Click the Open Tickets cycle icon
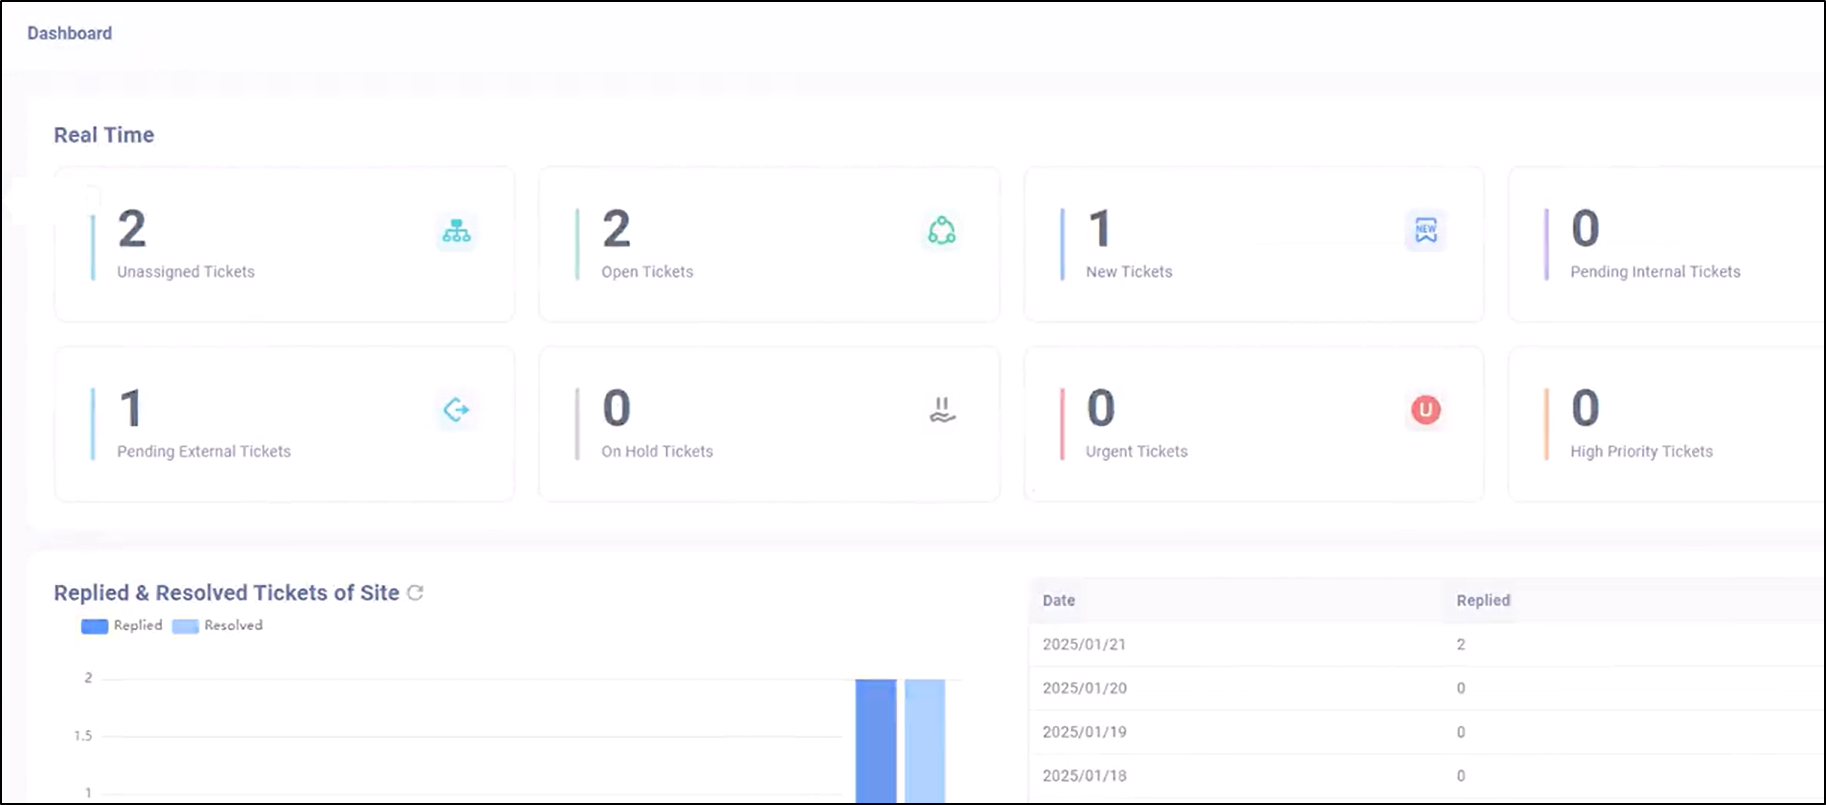Viewport: 1826px width, 805px height. click(x=941, y=231)
